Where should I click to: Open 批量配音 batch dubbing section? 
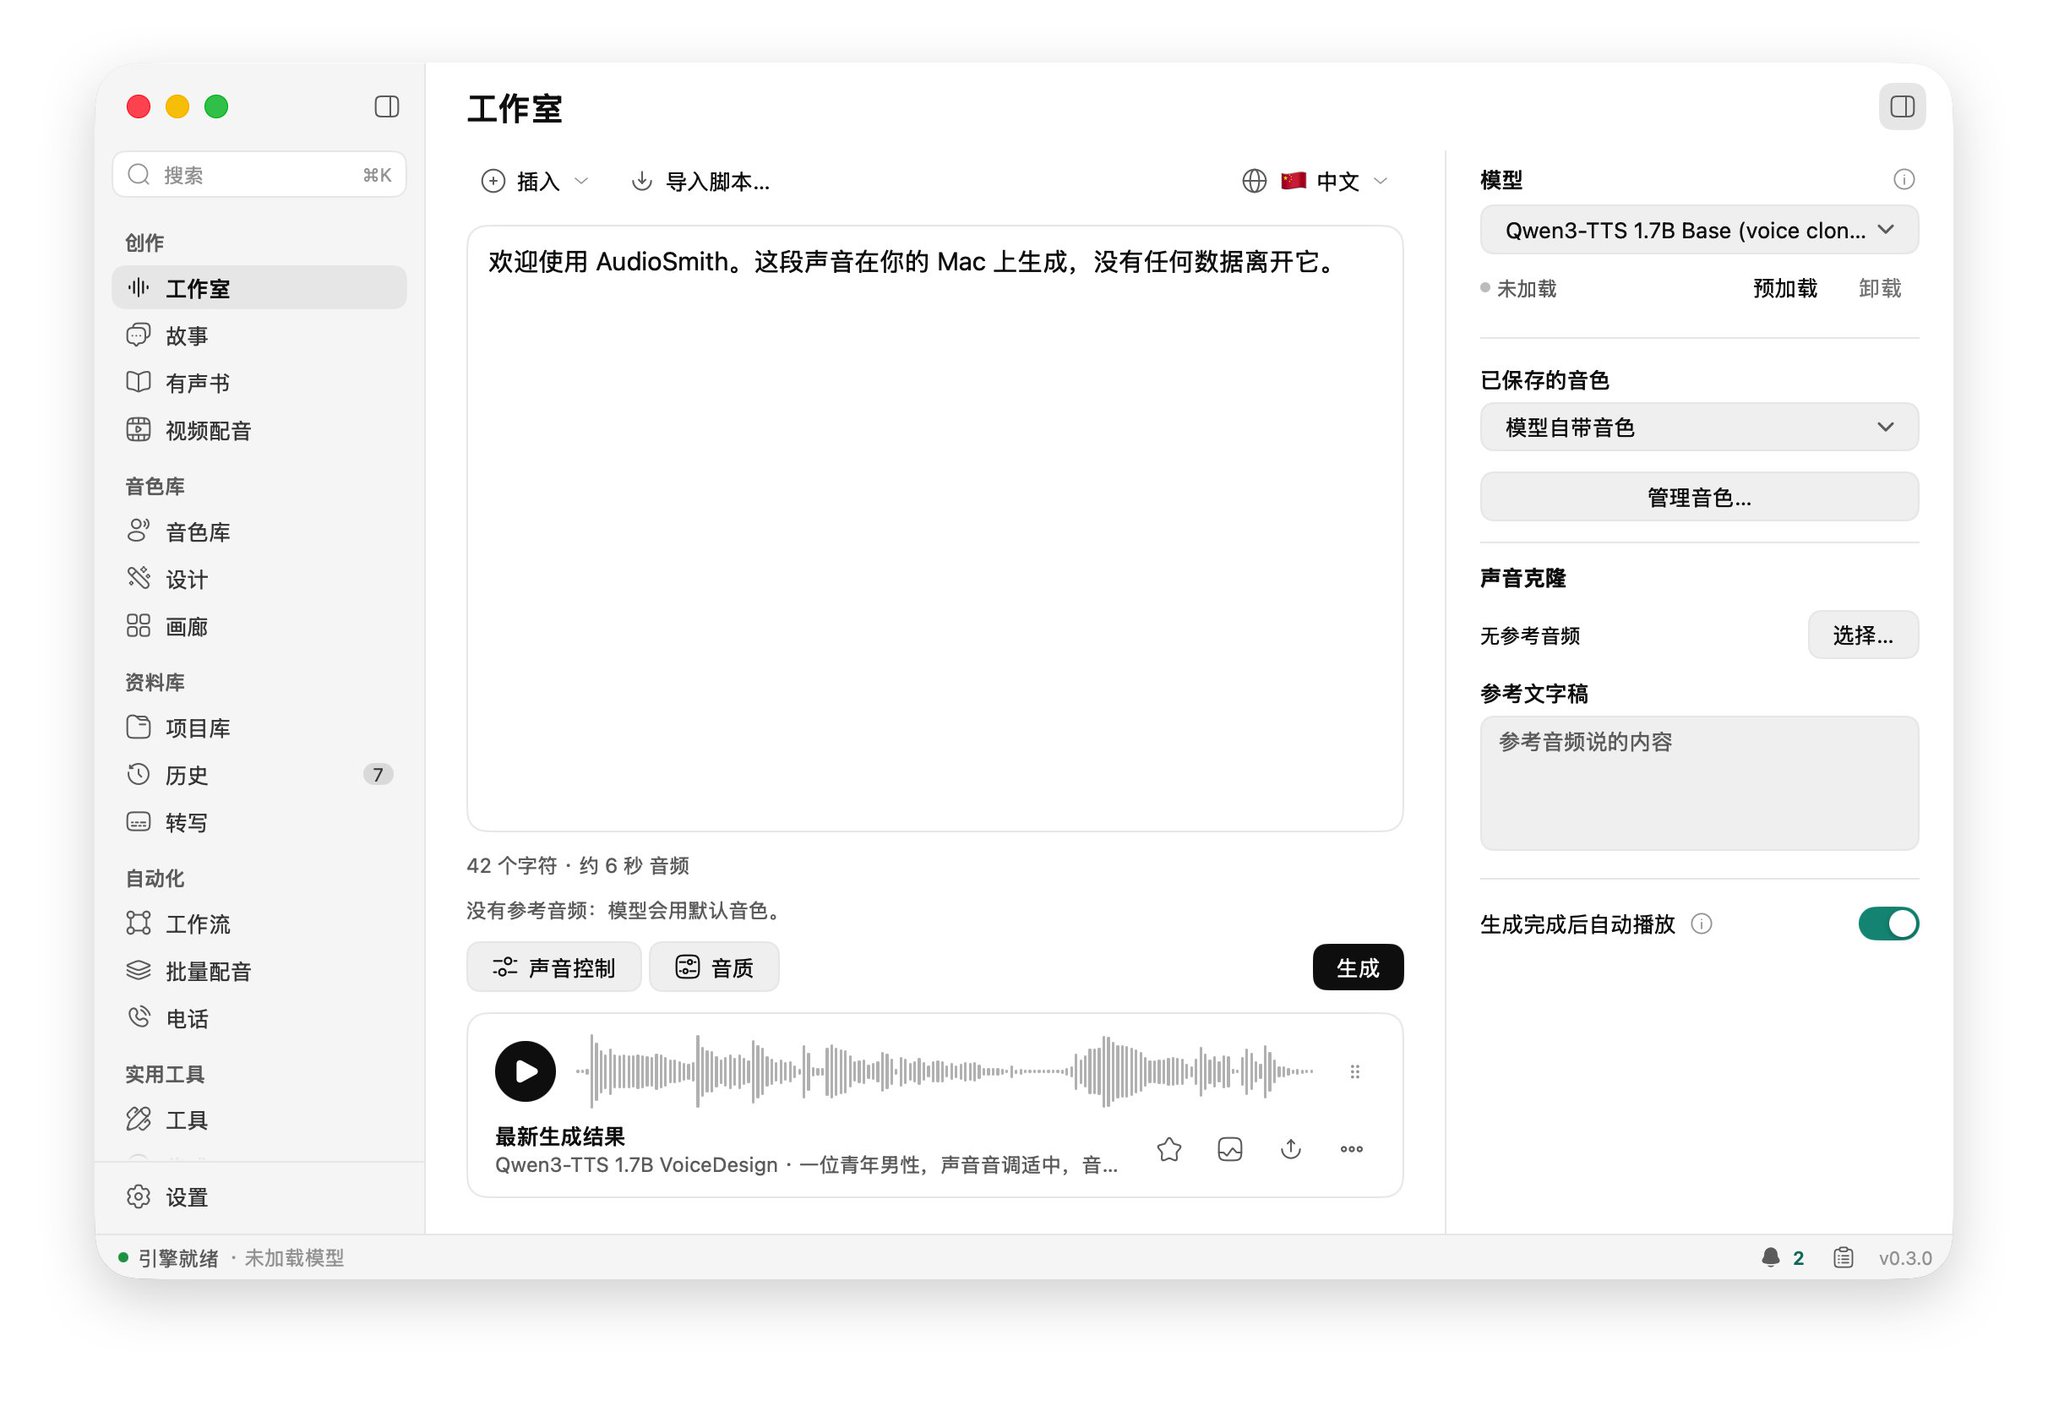tap(259, 971)
